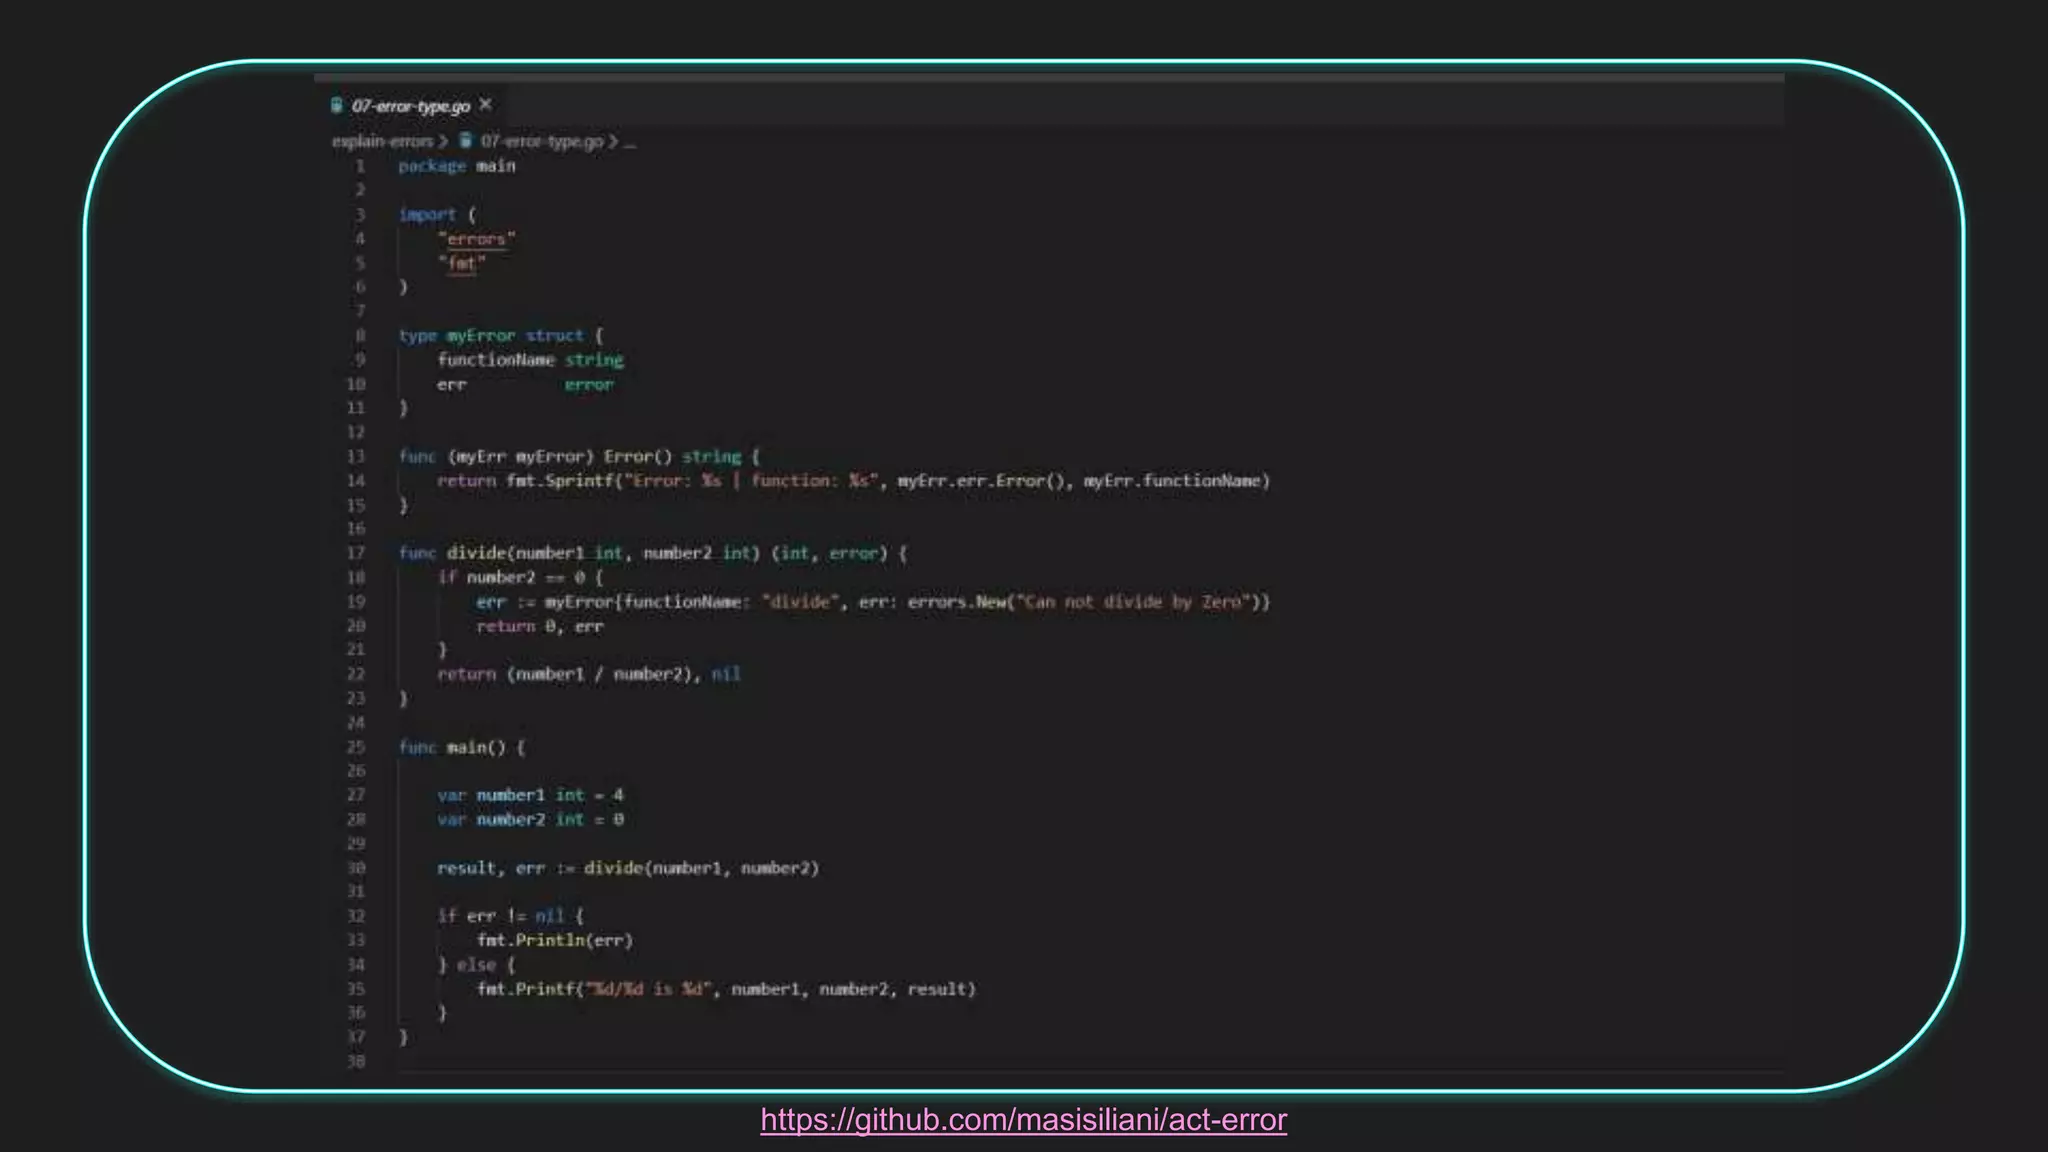Click the fmt.Printf "%d/%d is %d" call

point(726,989)
